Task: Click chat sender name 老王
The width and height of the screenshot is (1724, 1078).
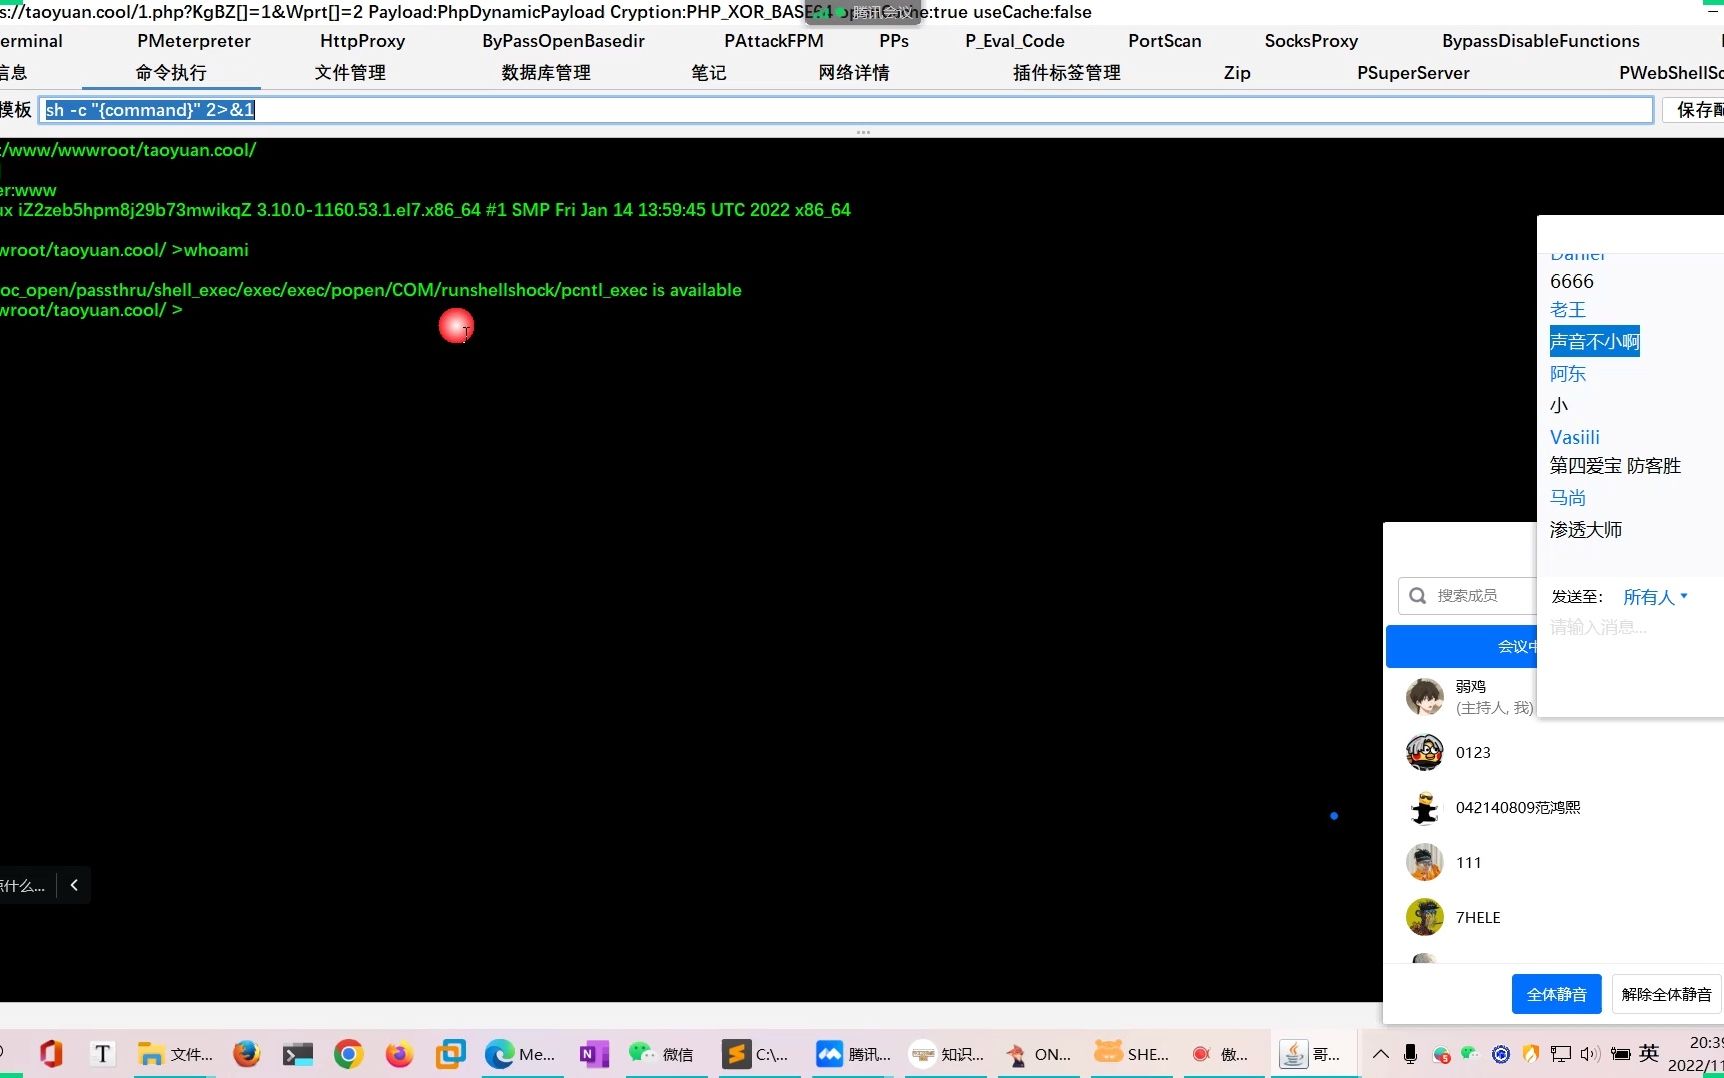Action: 1568,310
